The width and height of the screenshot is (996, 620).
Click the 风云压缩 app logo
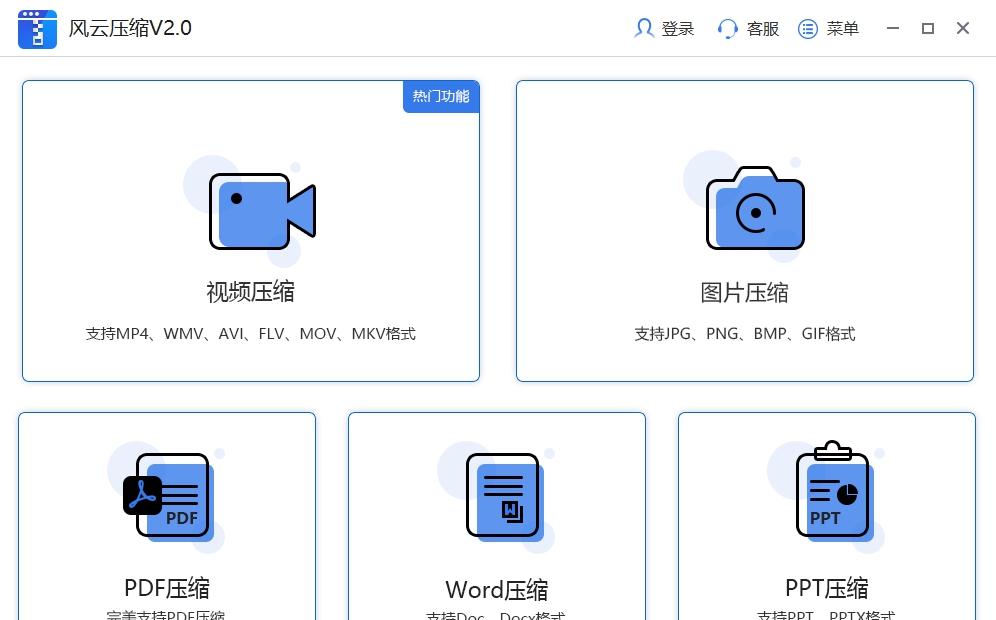pos(37,28)
